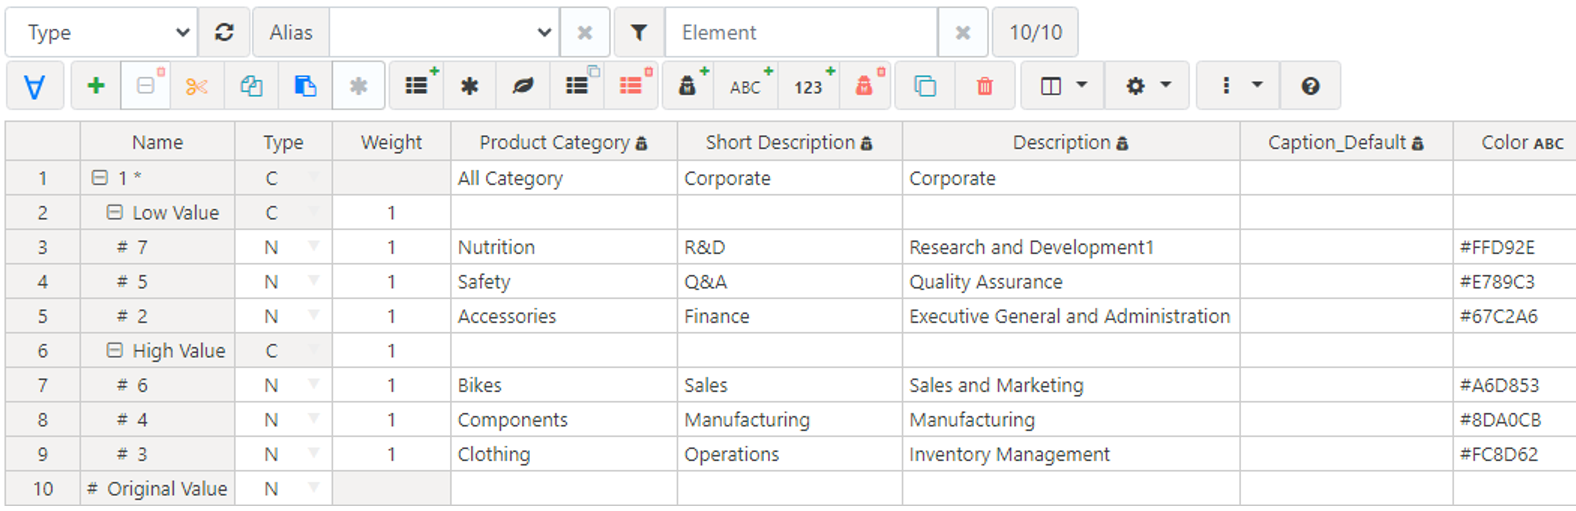This screenshot has width=1576, height=511.
Task: Click the grey remove element icon
Action: [146, 86]
